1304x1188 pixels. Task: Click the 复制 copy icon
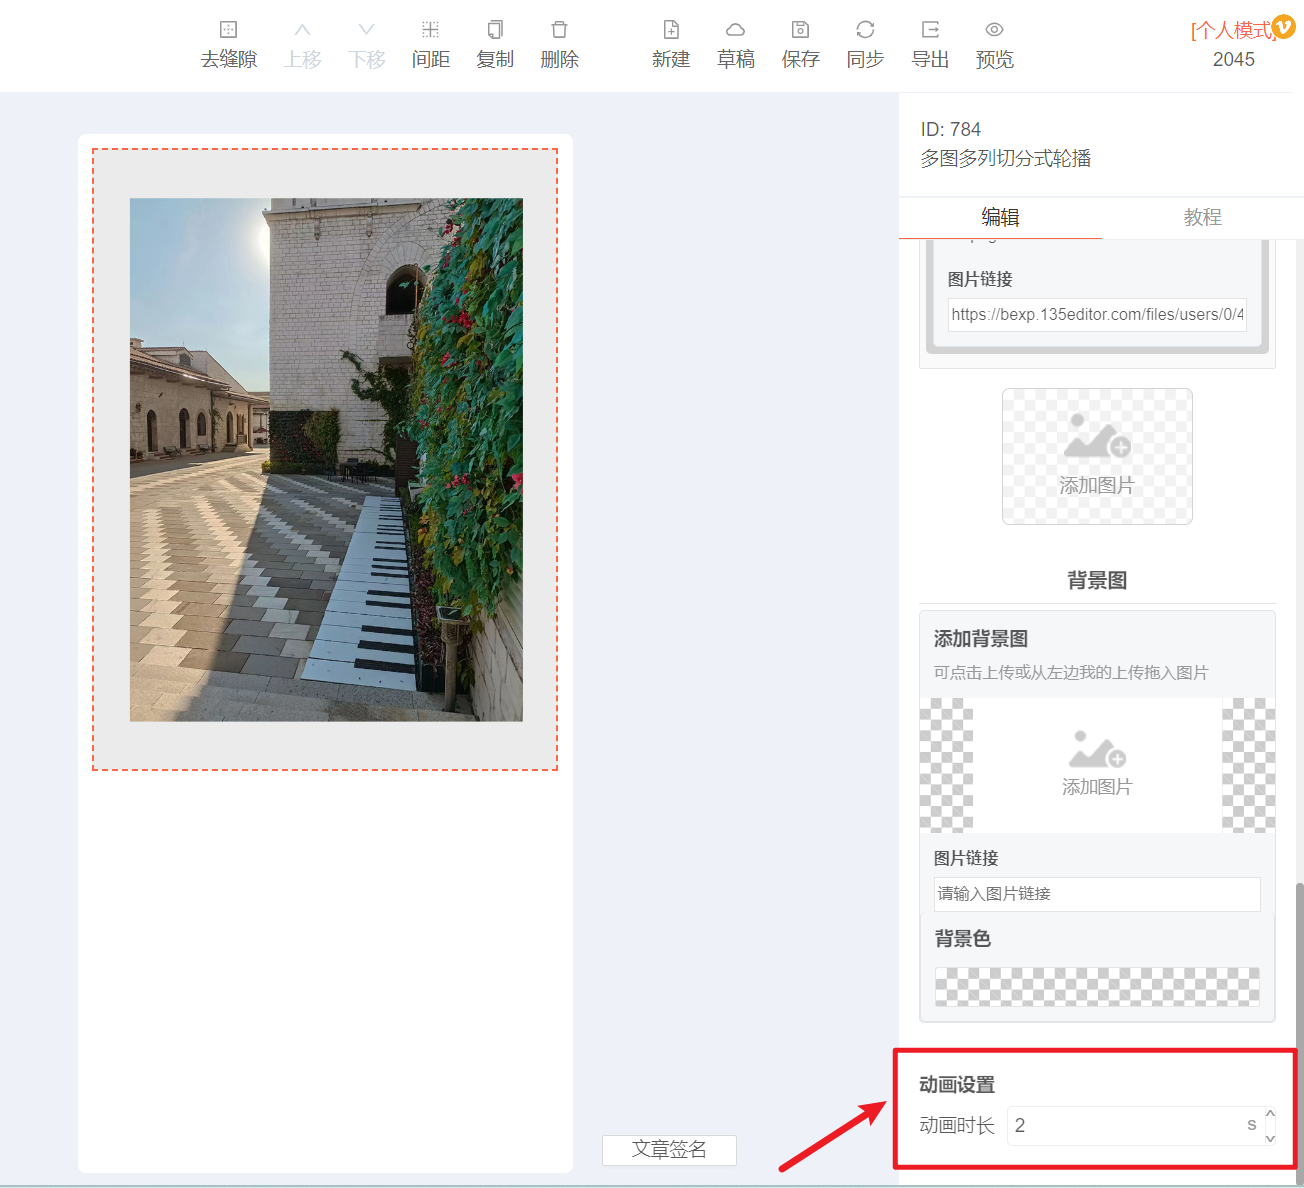click(x=495, y=30)
